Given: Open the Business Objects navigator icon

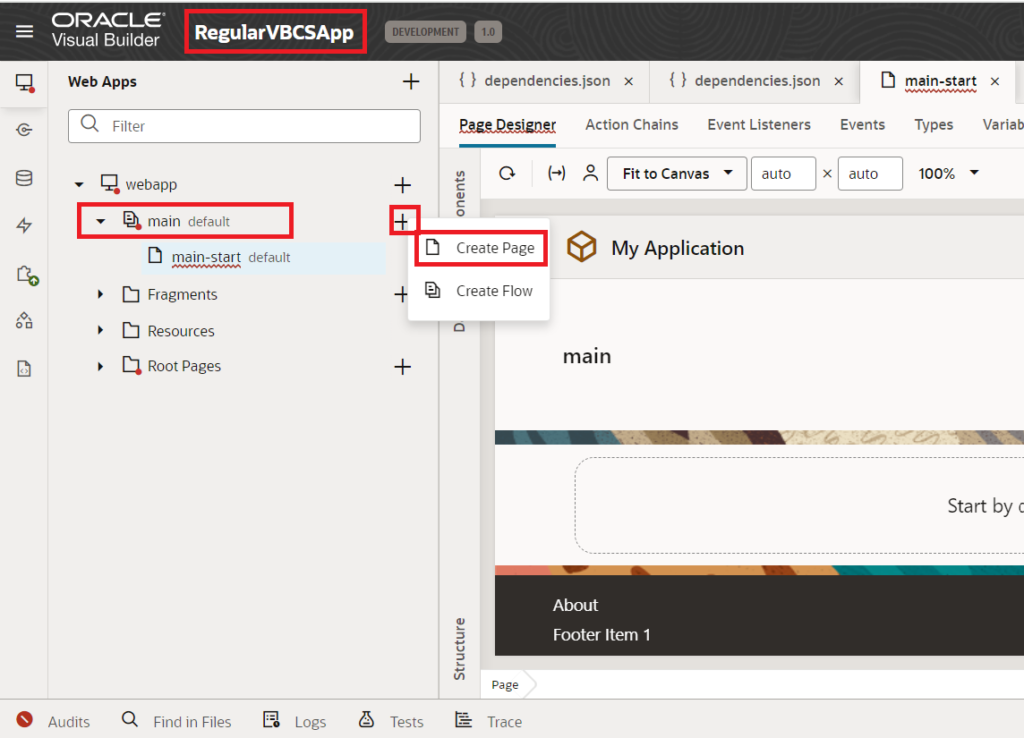Looking at the screenshot, I should pyautogui.click(x=24, y=177).
